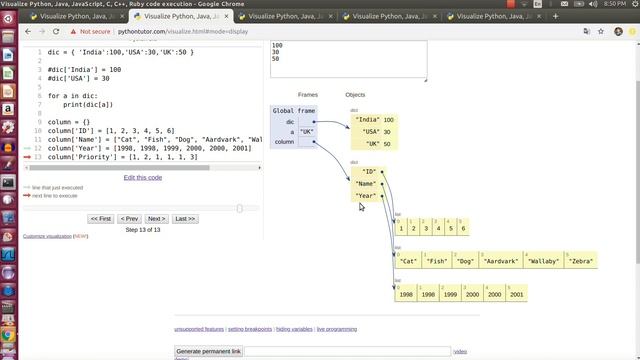Click the red recording indicator in top bar

(x=511, y=4)
